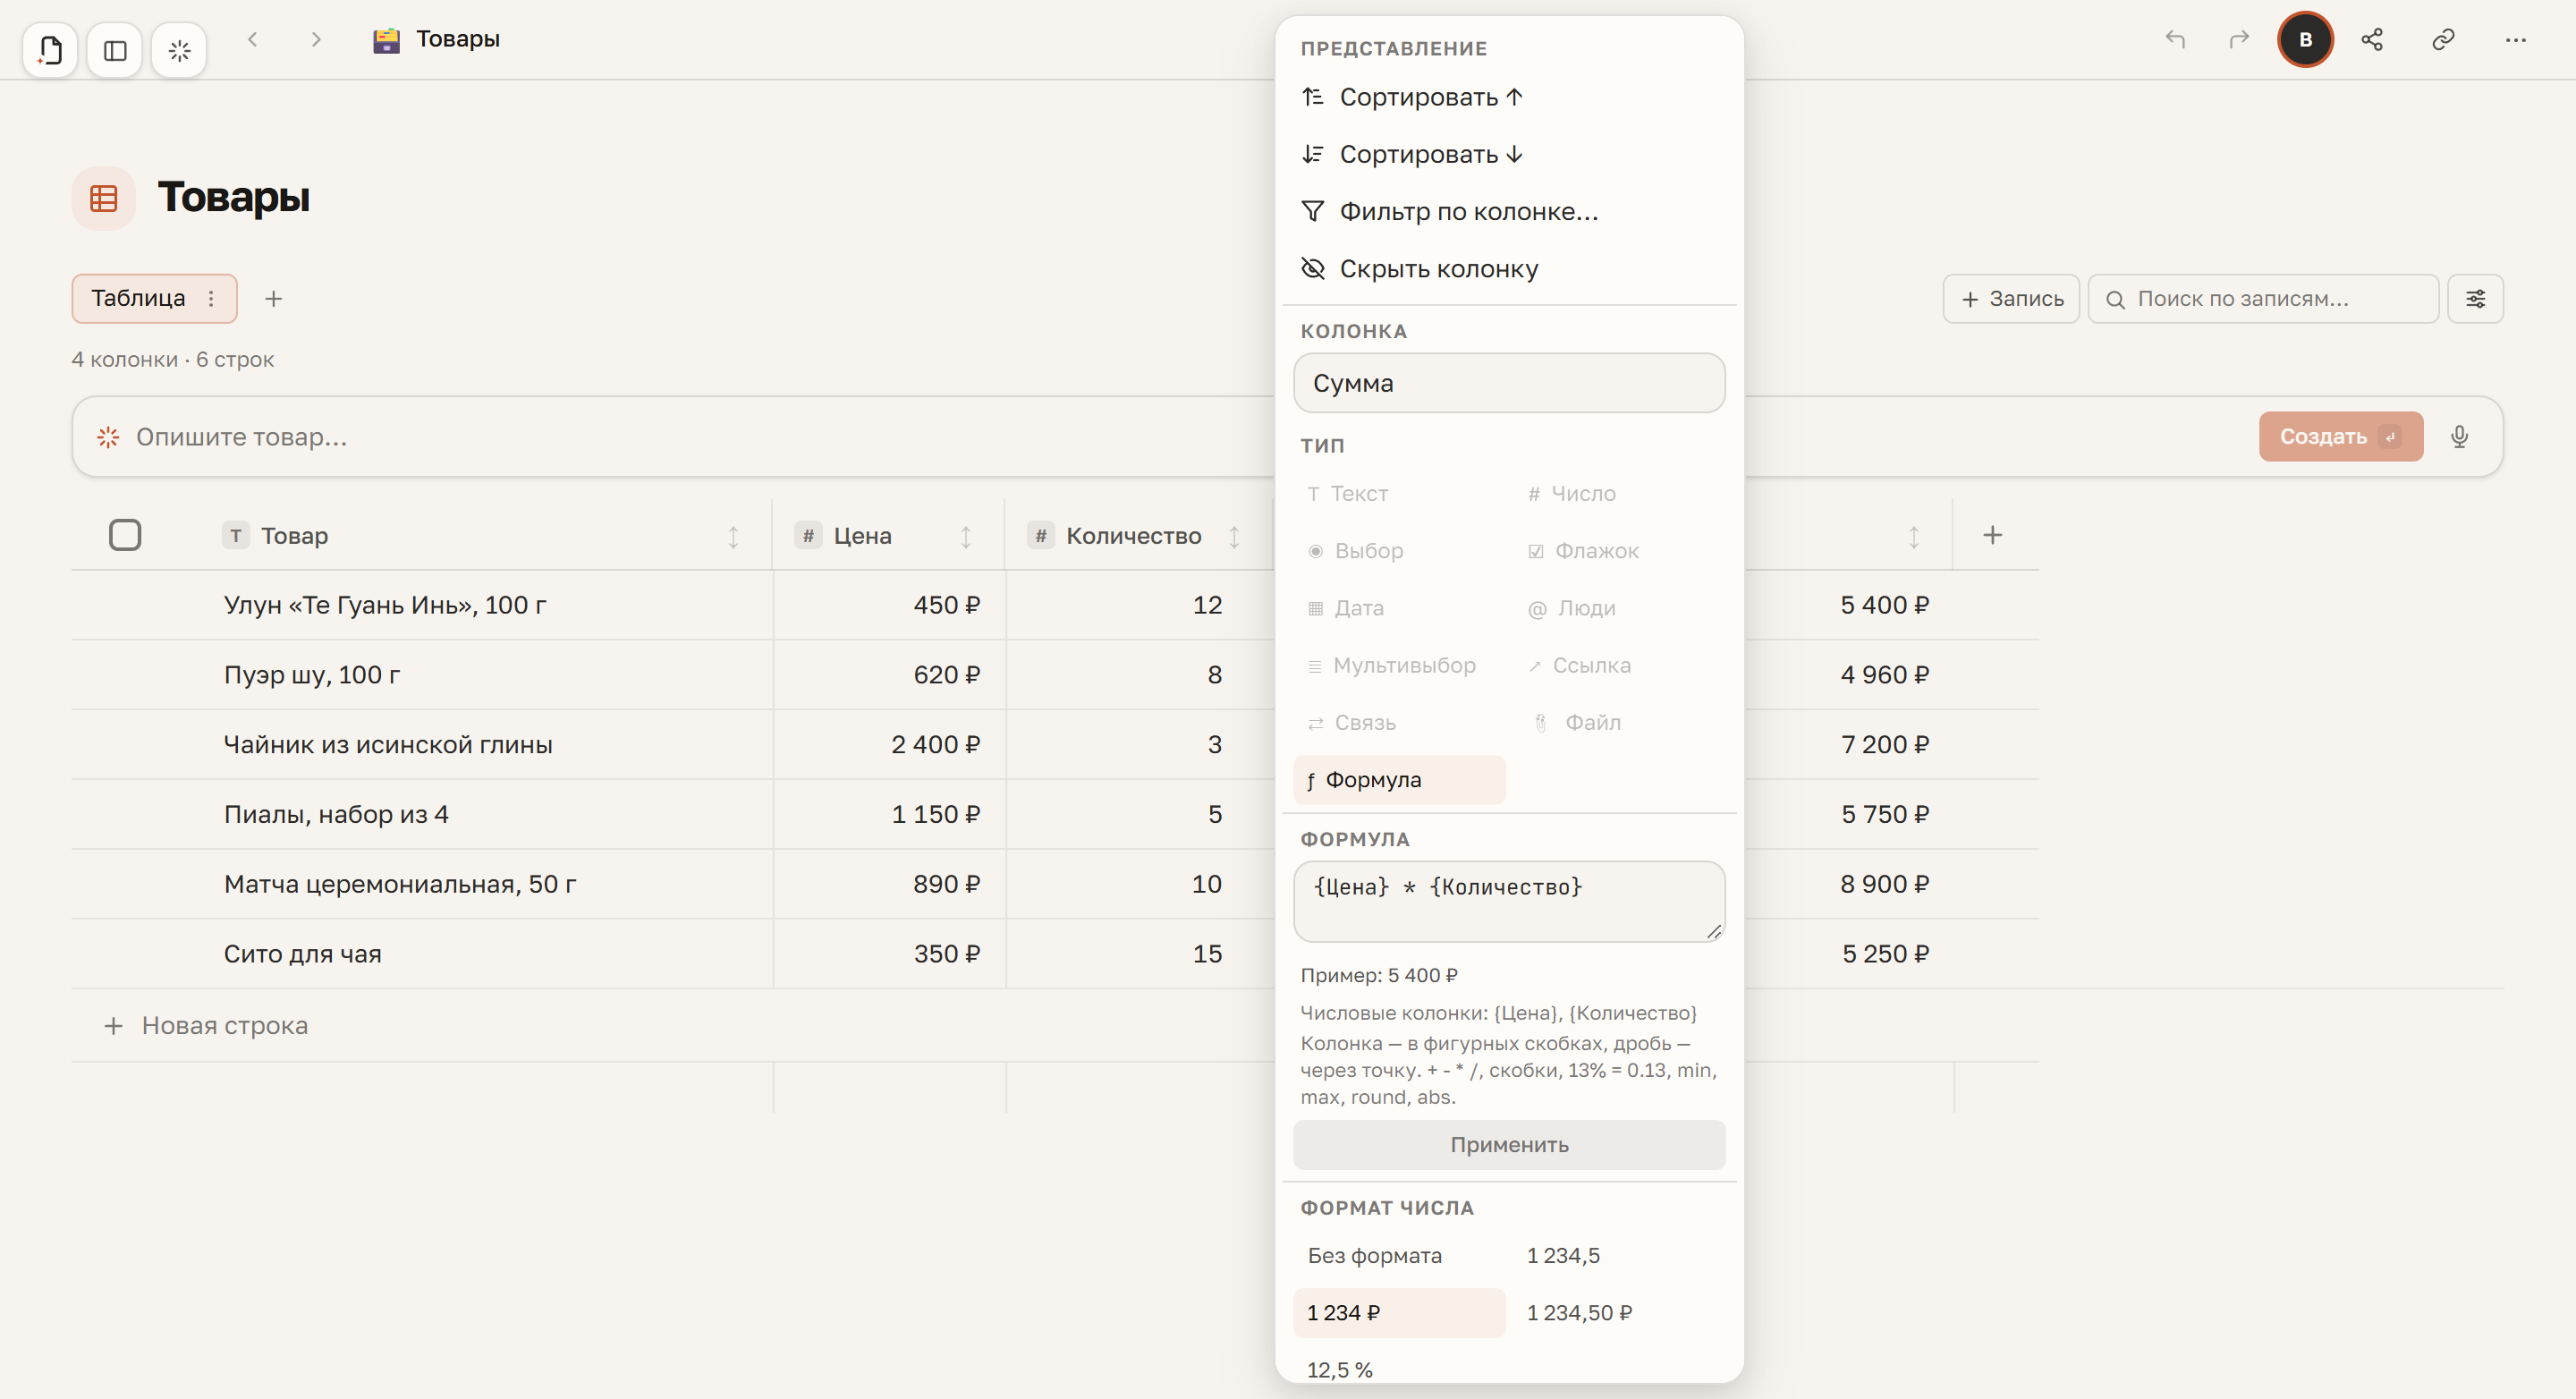2576x1399 pixels.
Task: Copy link via chain icon
Action: pyautogui.click(x=2443, y=39)
